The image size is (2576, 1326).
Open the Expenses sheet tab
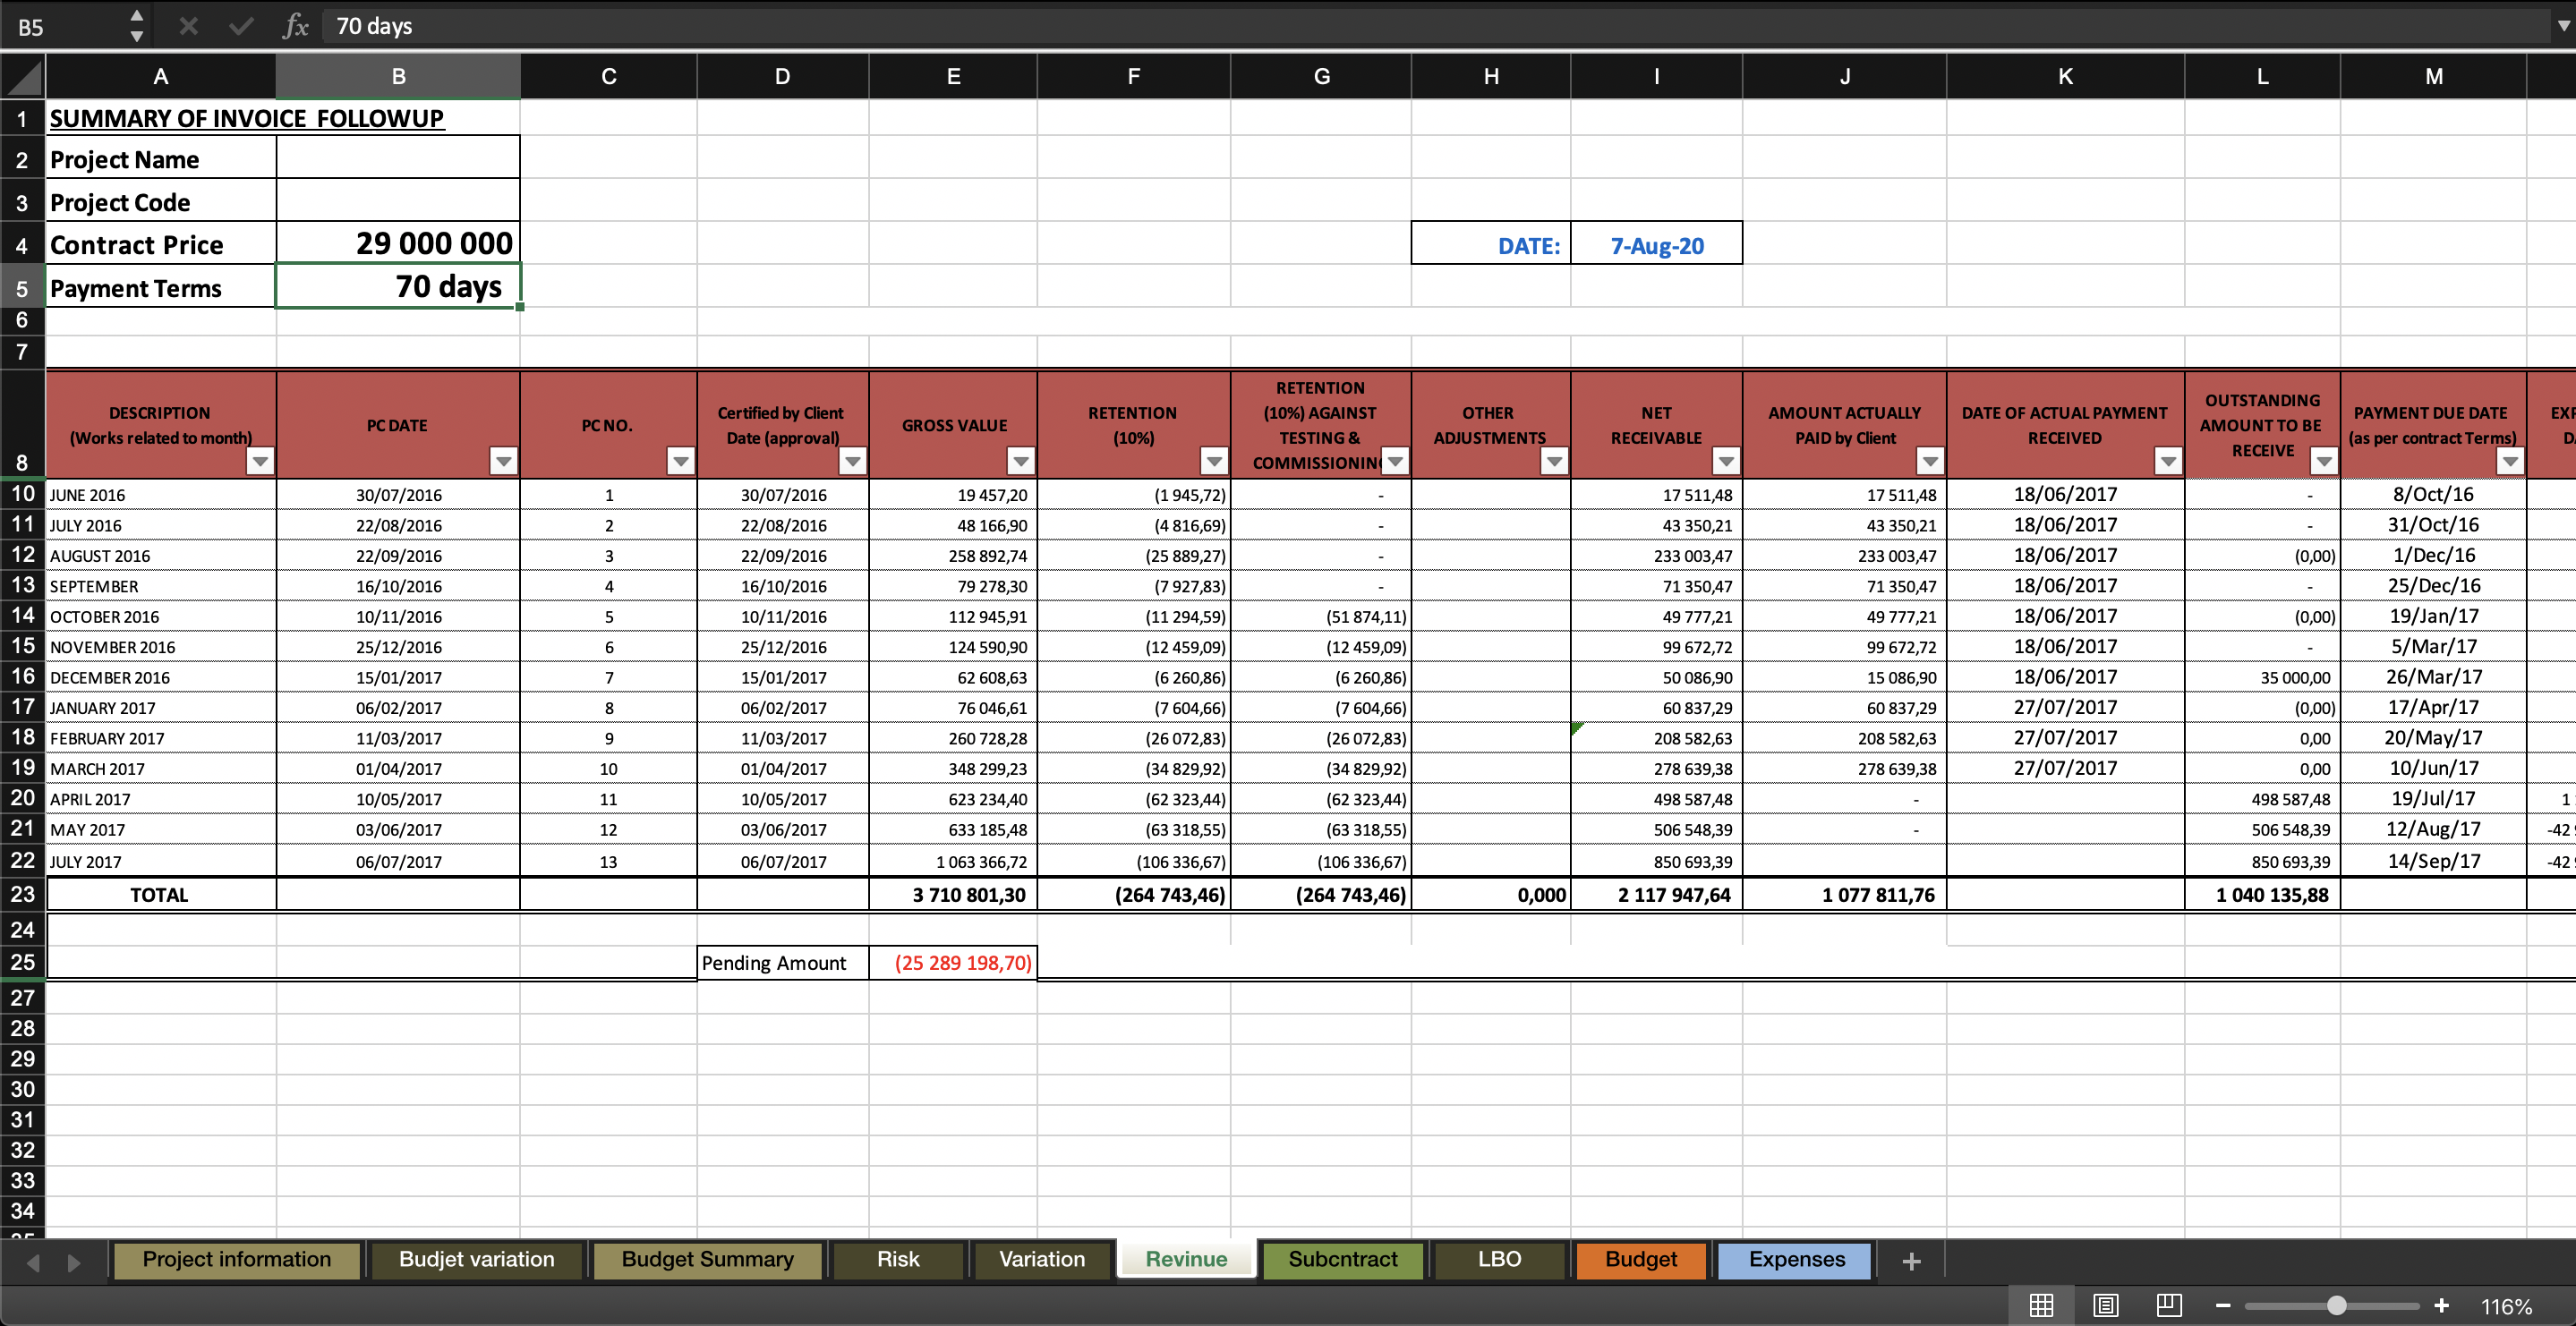tap(1796, 1260)
